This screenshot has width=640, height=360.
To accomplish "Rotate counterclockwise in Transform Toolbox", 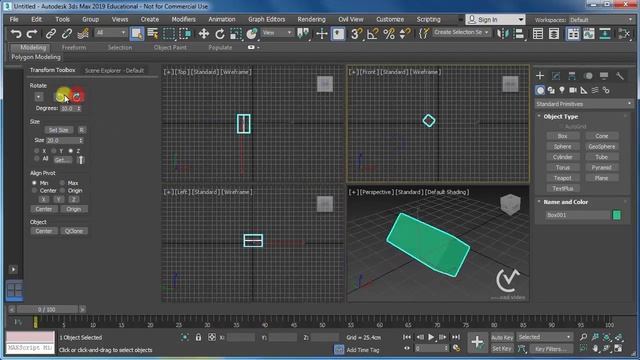I will (61, 96).
